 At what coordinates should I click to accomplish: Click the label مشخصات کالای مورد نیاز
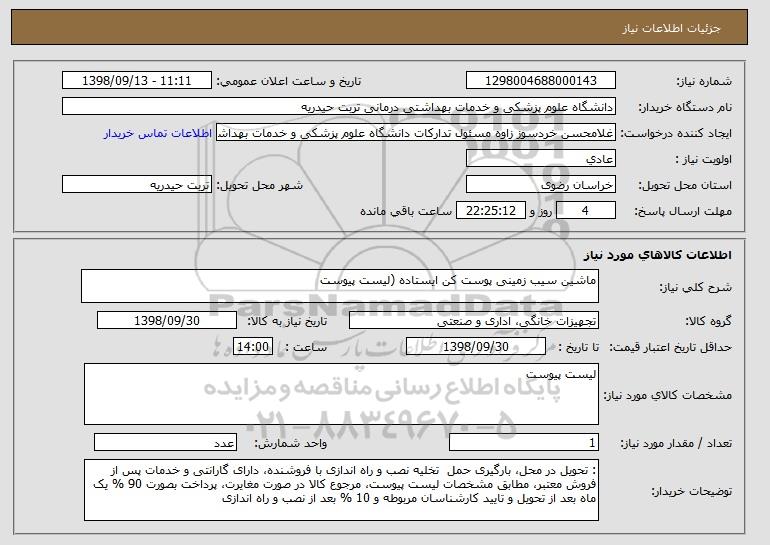(667, 395)
